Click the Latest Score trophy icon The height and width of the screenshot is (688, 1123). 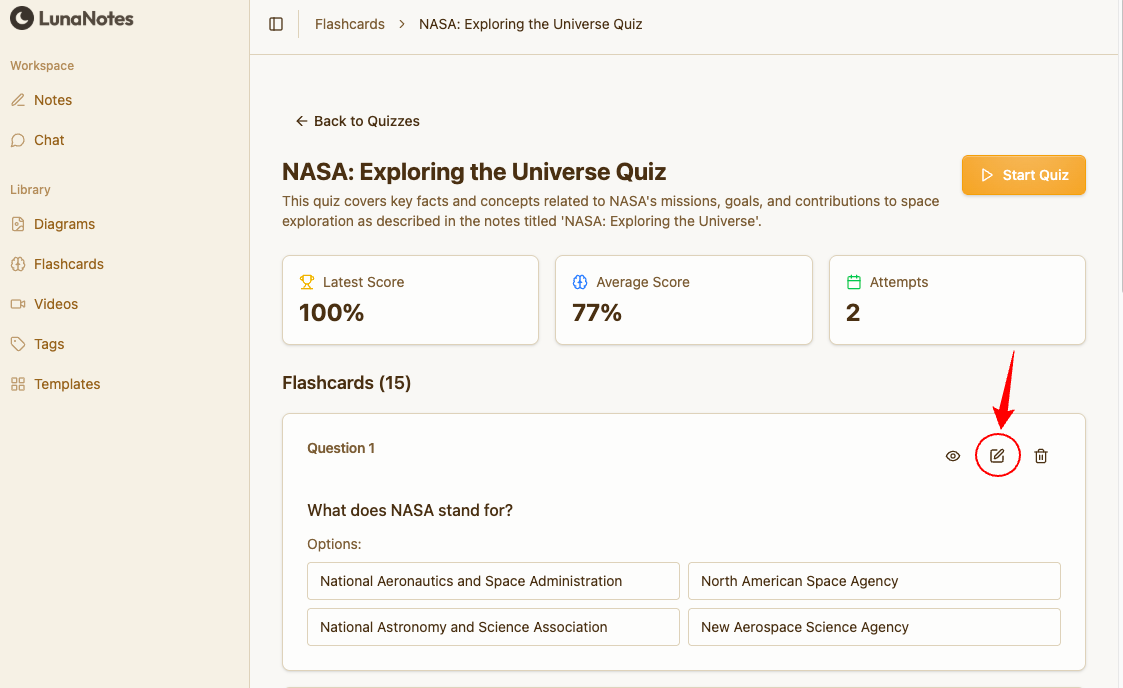coord(307,282)
